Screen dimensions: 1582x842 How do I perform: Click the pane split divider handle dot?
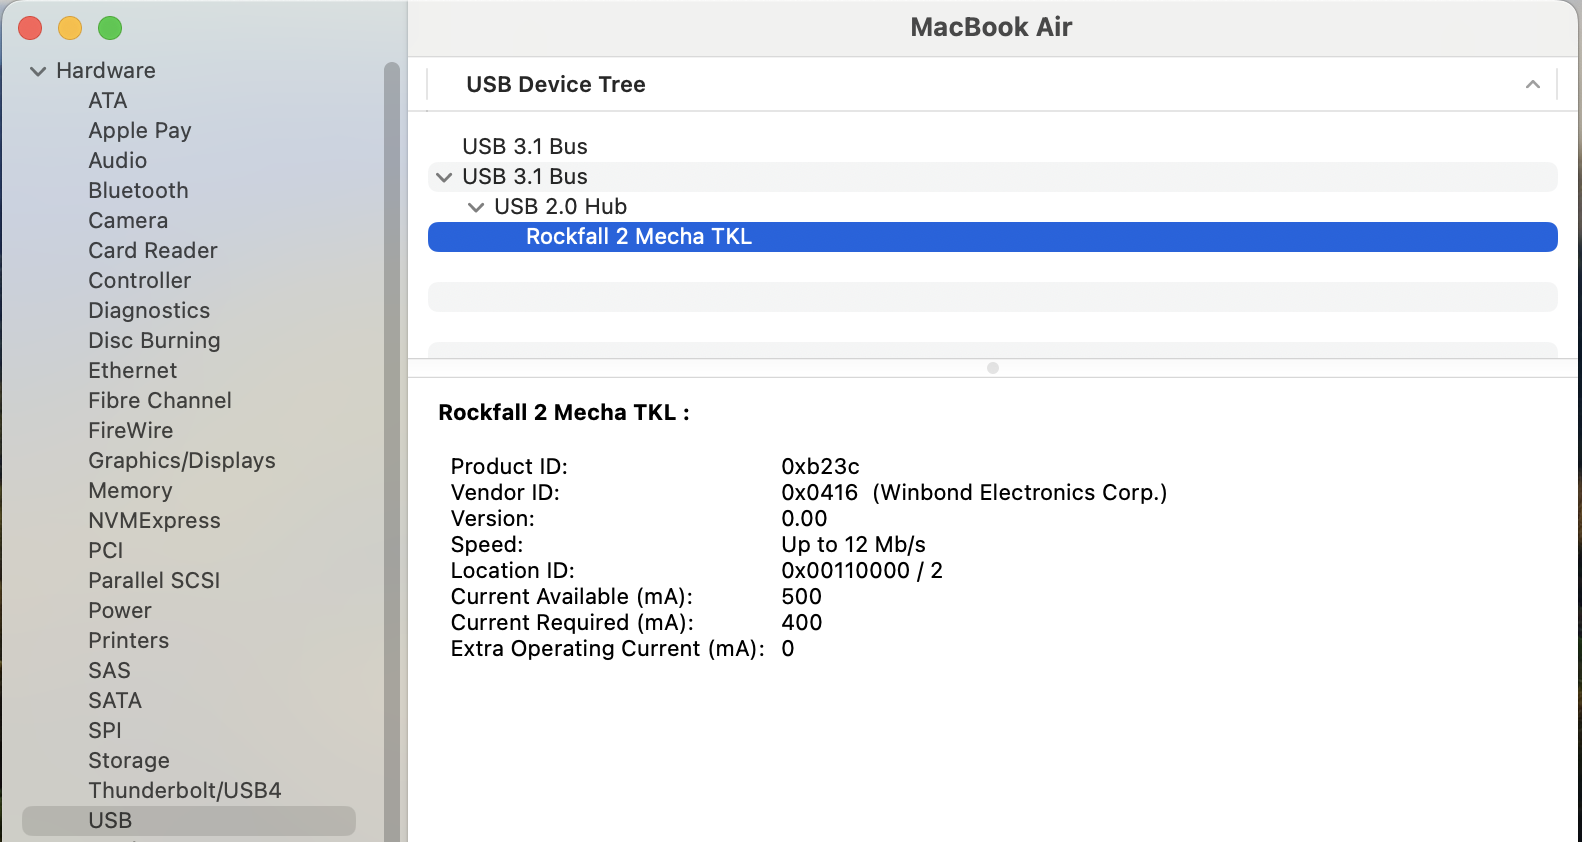click(993, 368)
